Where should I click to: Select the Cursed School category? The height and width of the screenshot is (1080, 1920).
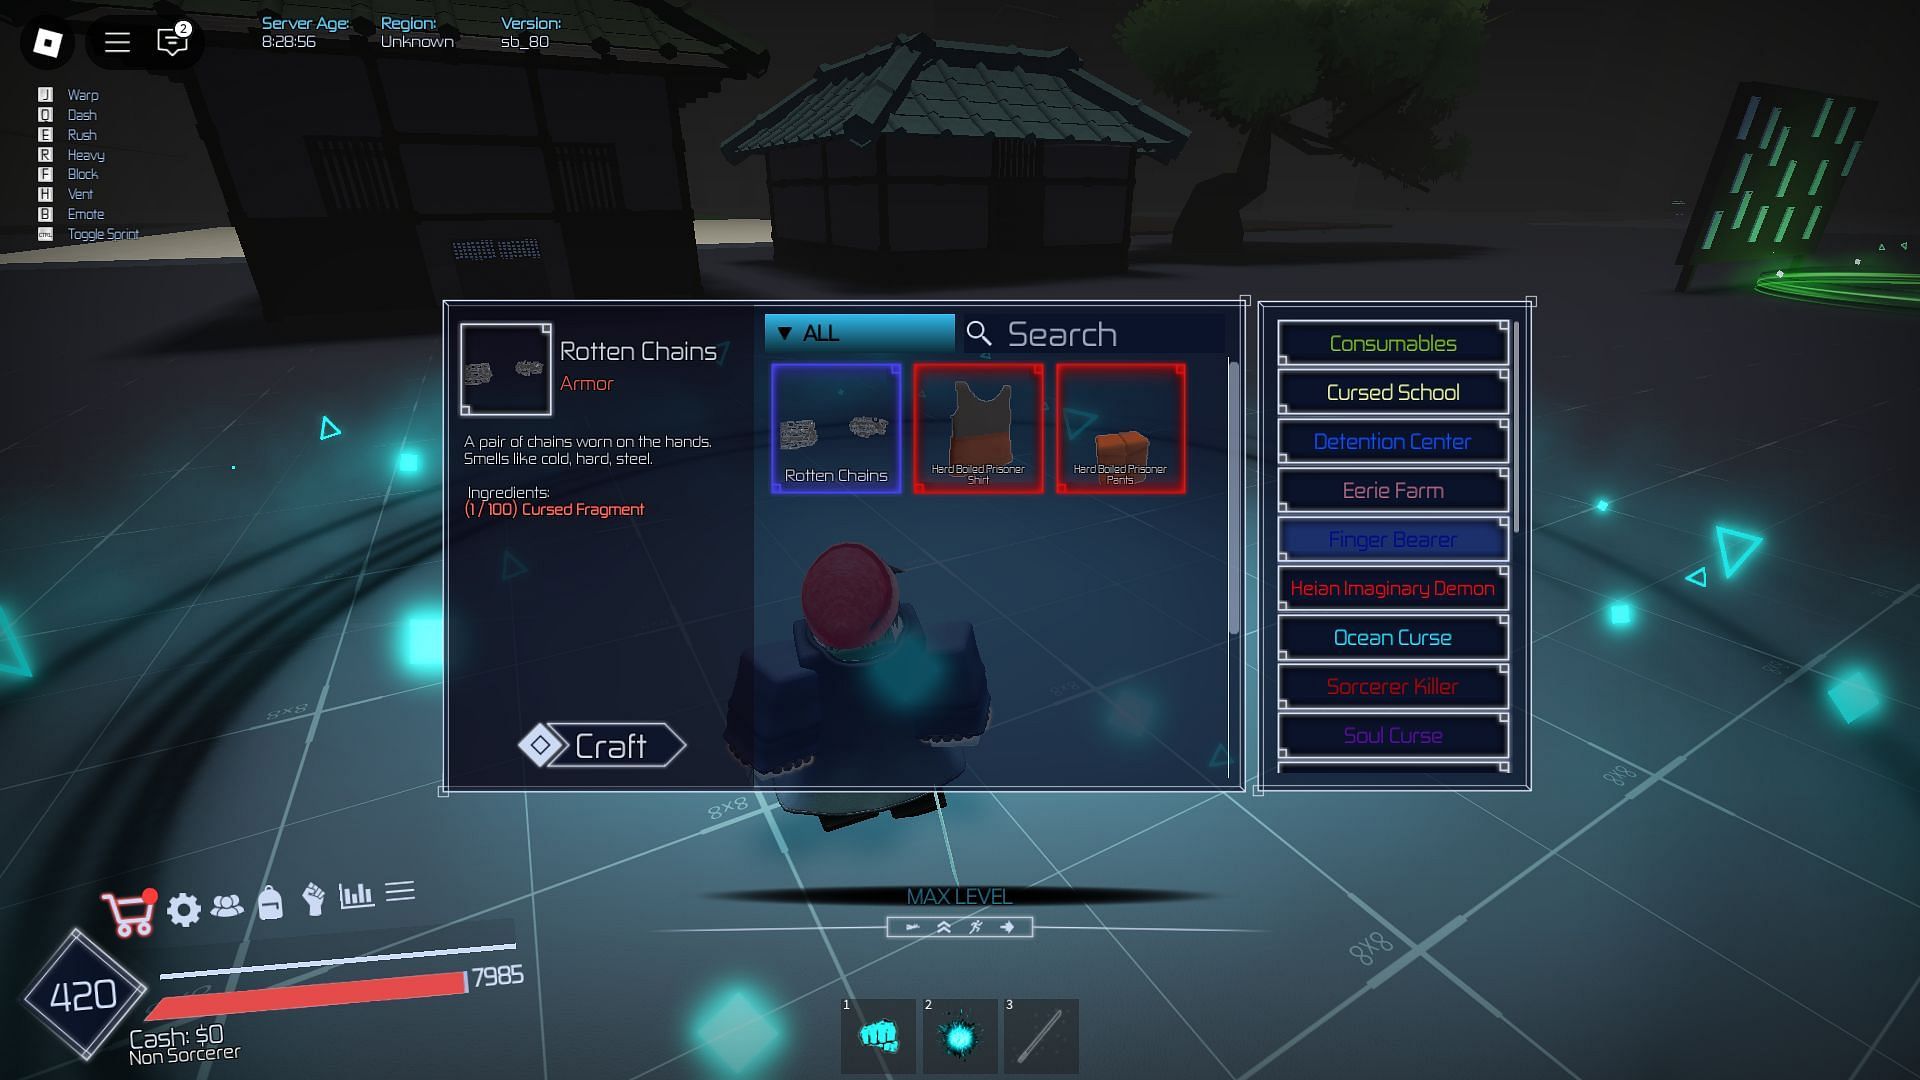tap(1393, 392)
